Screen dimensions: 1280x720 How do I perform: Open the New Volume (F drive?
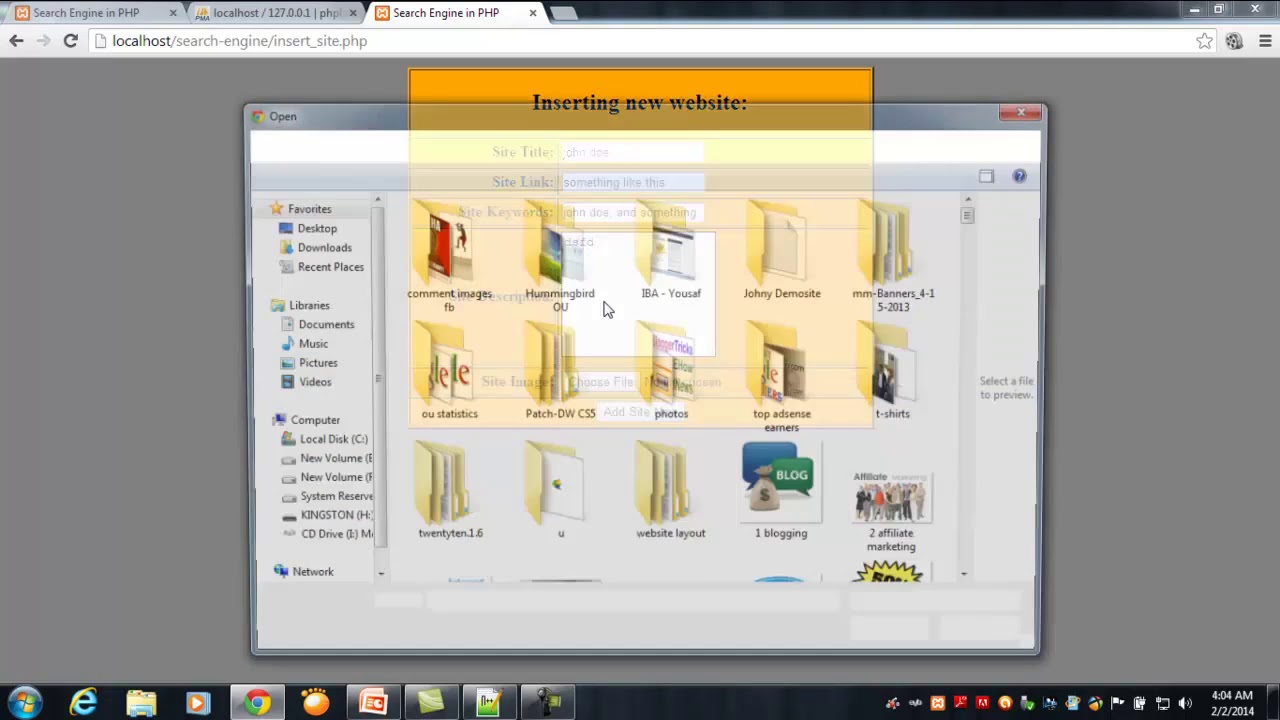tap(336, 477)
